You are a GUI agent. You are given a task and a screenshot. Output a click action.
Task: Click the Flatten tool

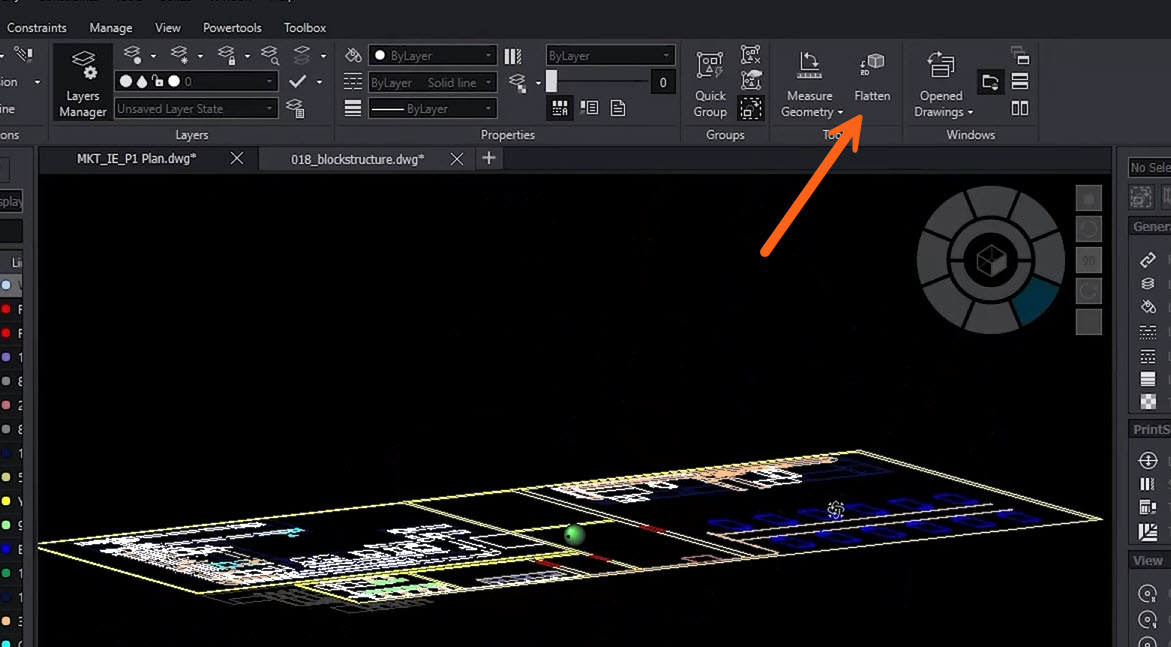click(872, 79)
